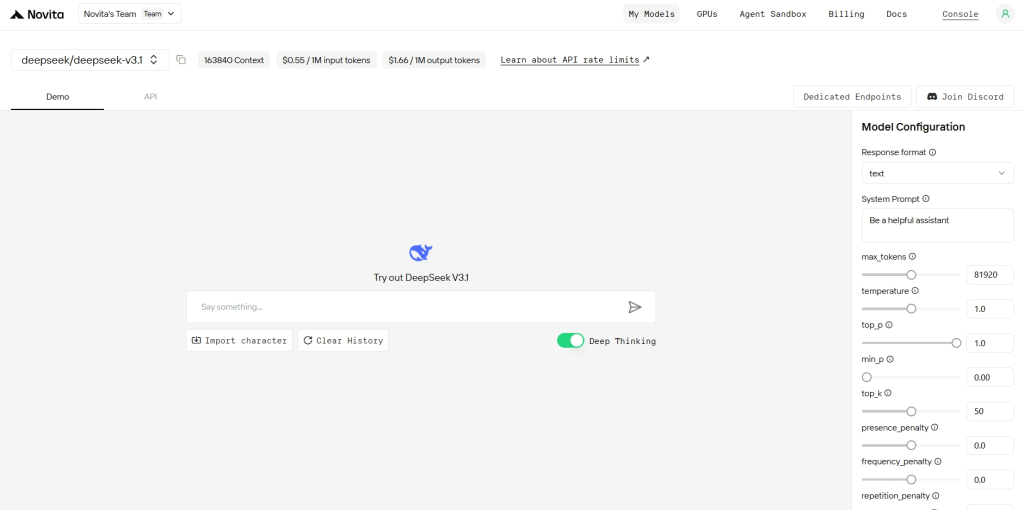Expand the Novita's Team dropdown
This screenshot has height=510, width=1024.
tap(130, 14)
